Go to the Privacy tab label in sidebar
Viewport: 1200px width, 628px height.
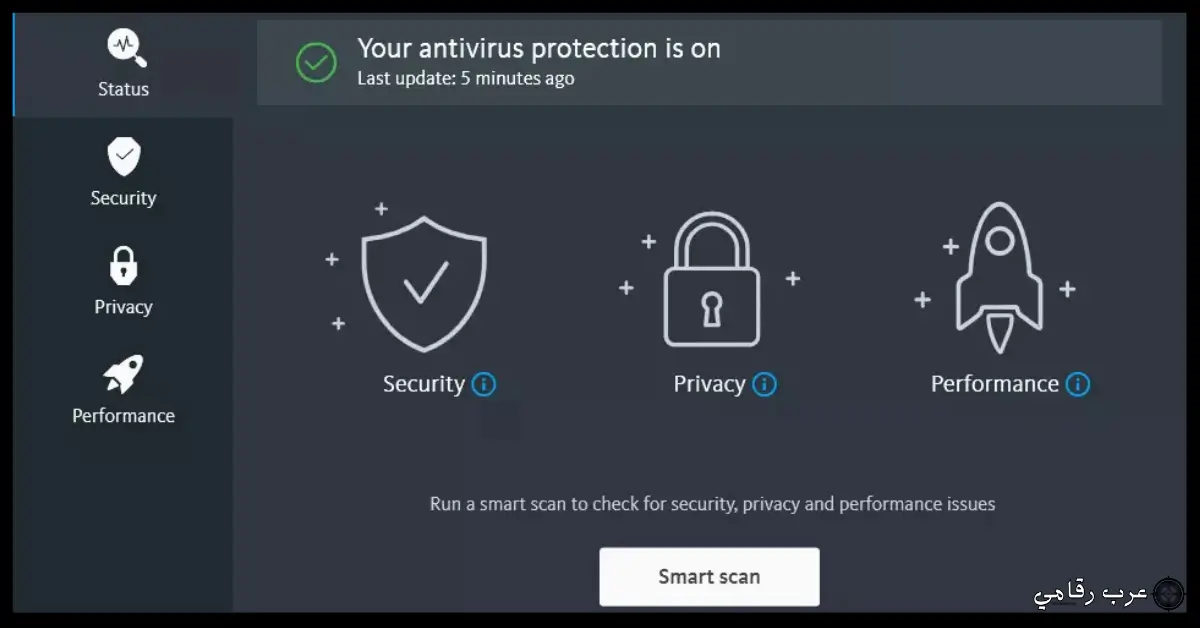[124, 307]
